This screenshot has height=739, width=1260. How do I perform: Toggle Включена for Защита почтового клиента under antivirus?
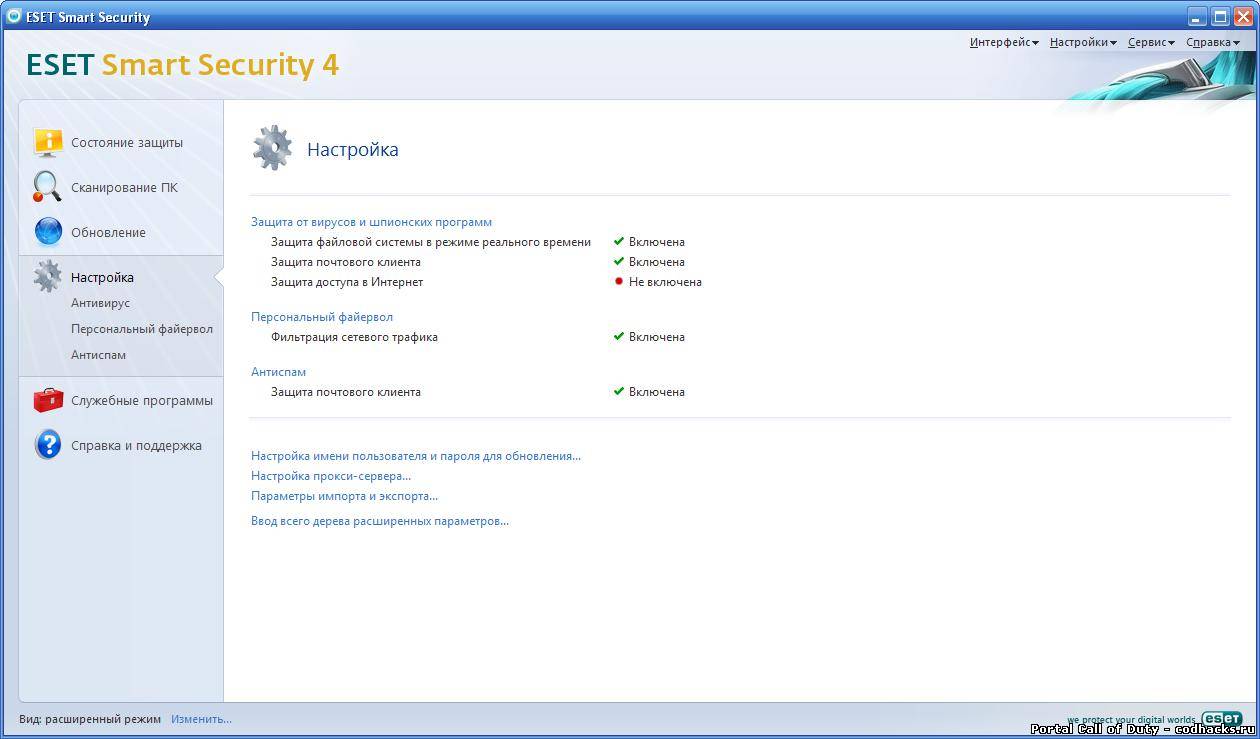click(x=657, y=262)
